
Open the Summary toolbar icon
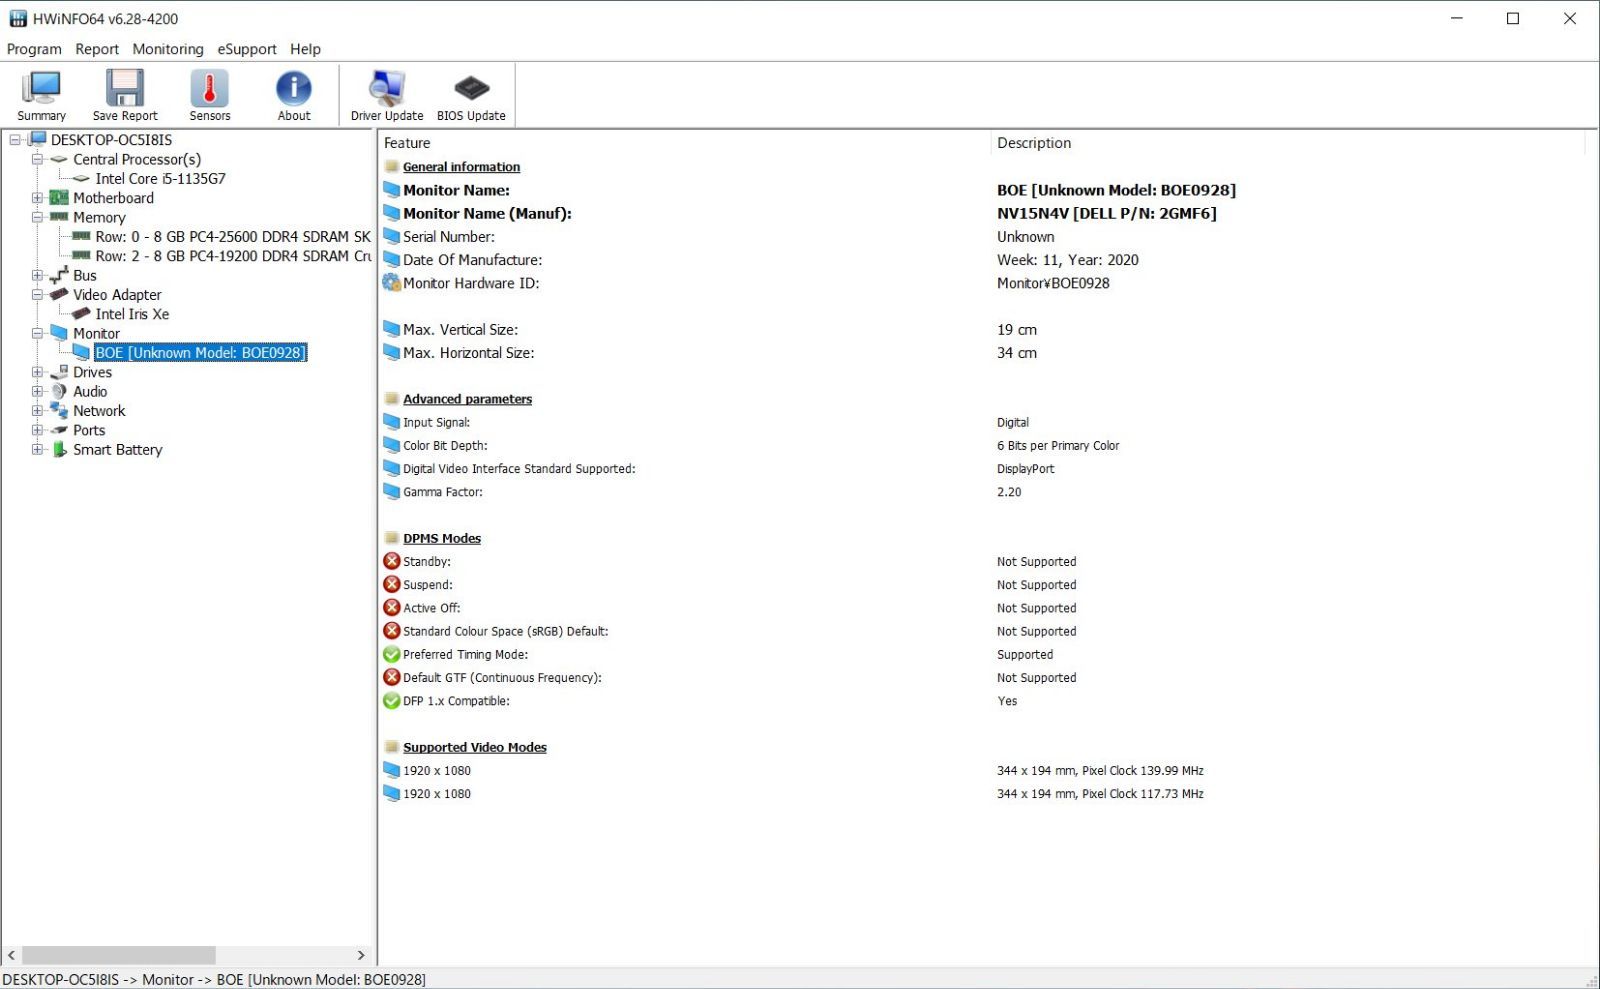(41, 95)
